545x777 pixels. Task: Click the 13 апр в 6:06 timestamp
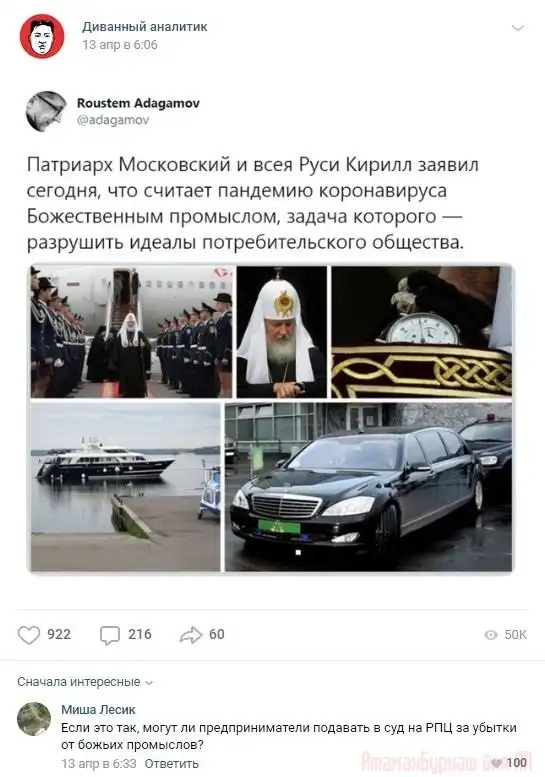[x=120, y=45]
